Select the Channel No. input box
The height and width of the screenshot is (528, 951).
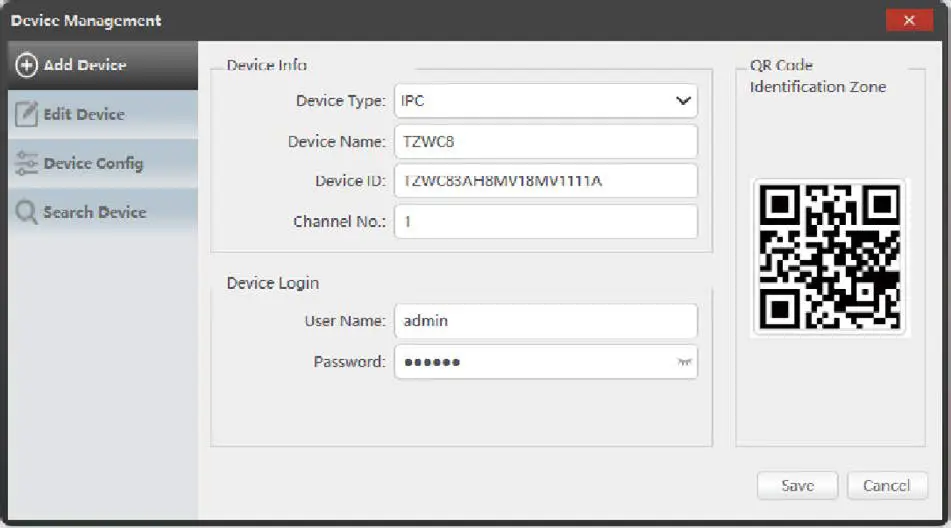pos(545,222)
